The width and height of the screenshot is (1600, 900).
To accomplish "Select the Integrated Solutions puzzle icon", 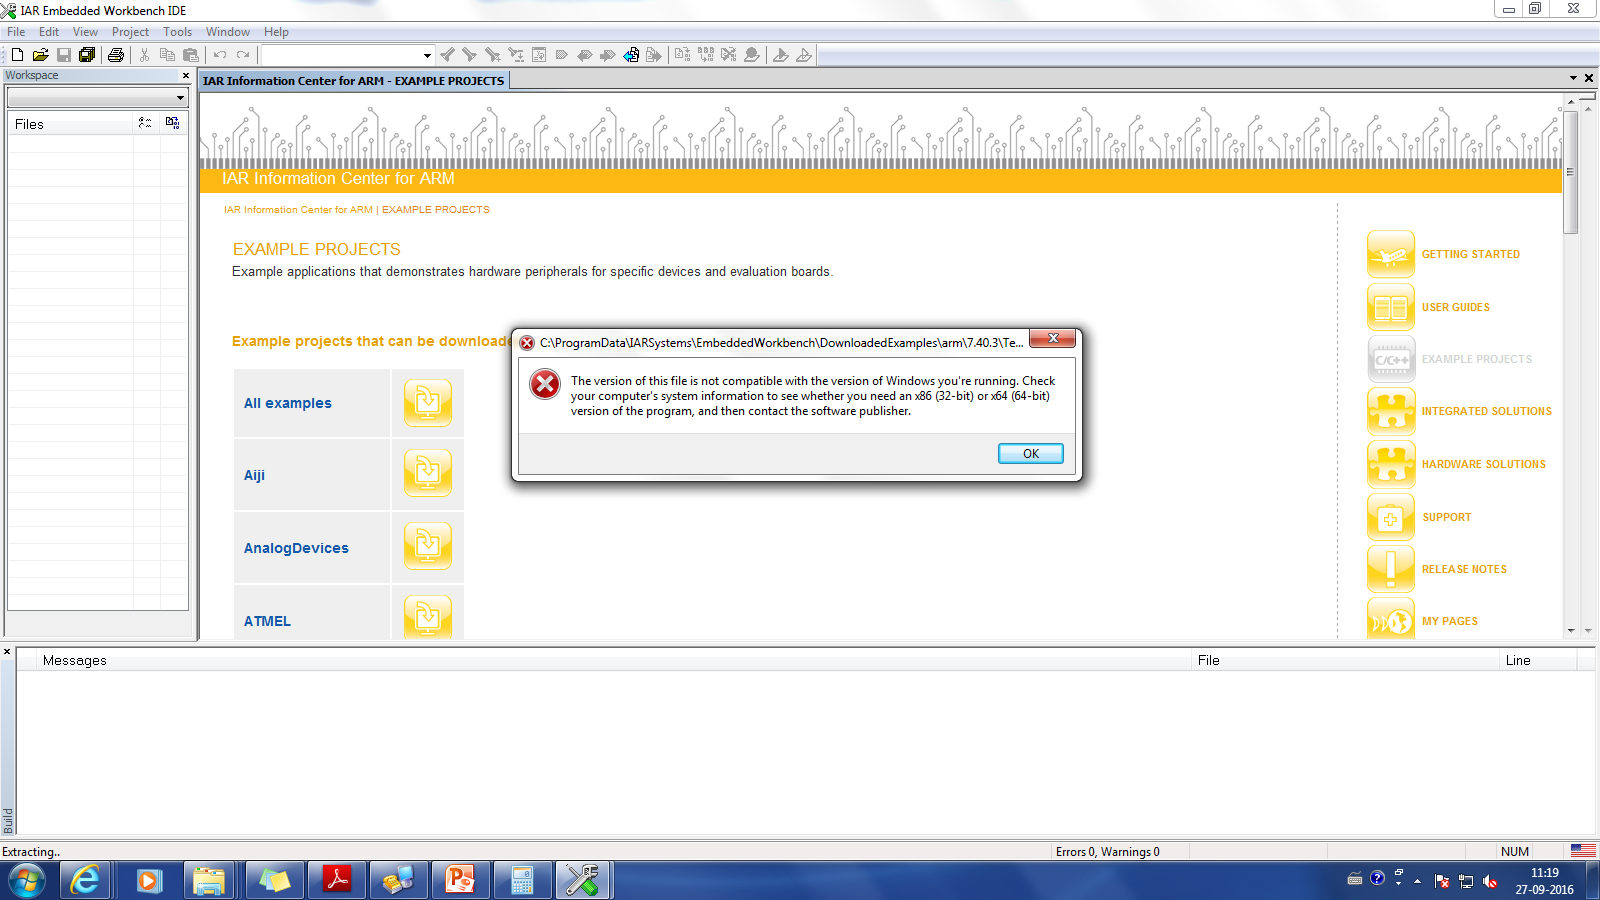I will [x=1391, y=411].
